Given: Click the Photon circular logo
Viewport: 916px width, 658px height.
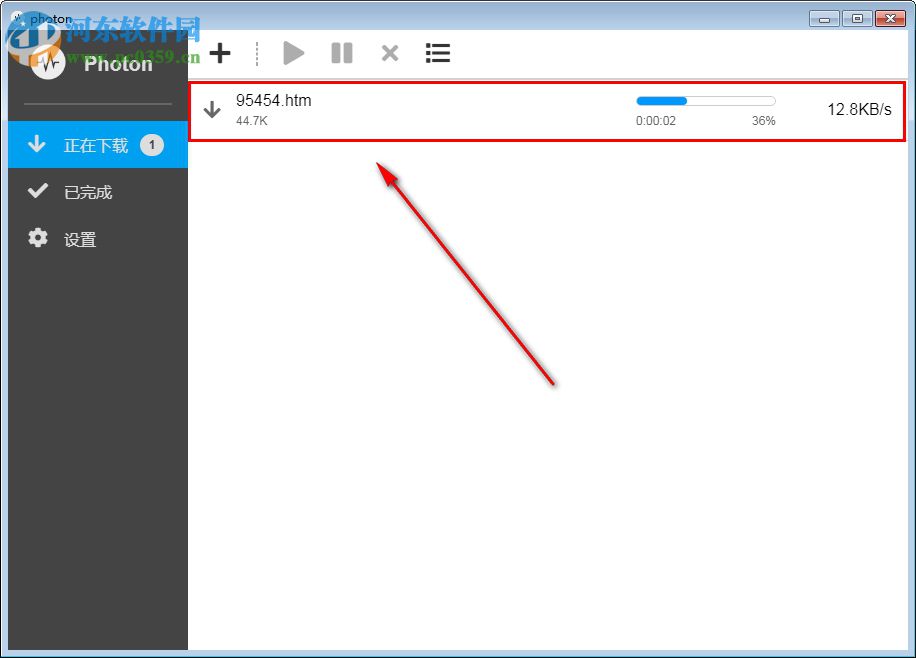Looking at the screenshot, I should tap(47, 62).
